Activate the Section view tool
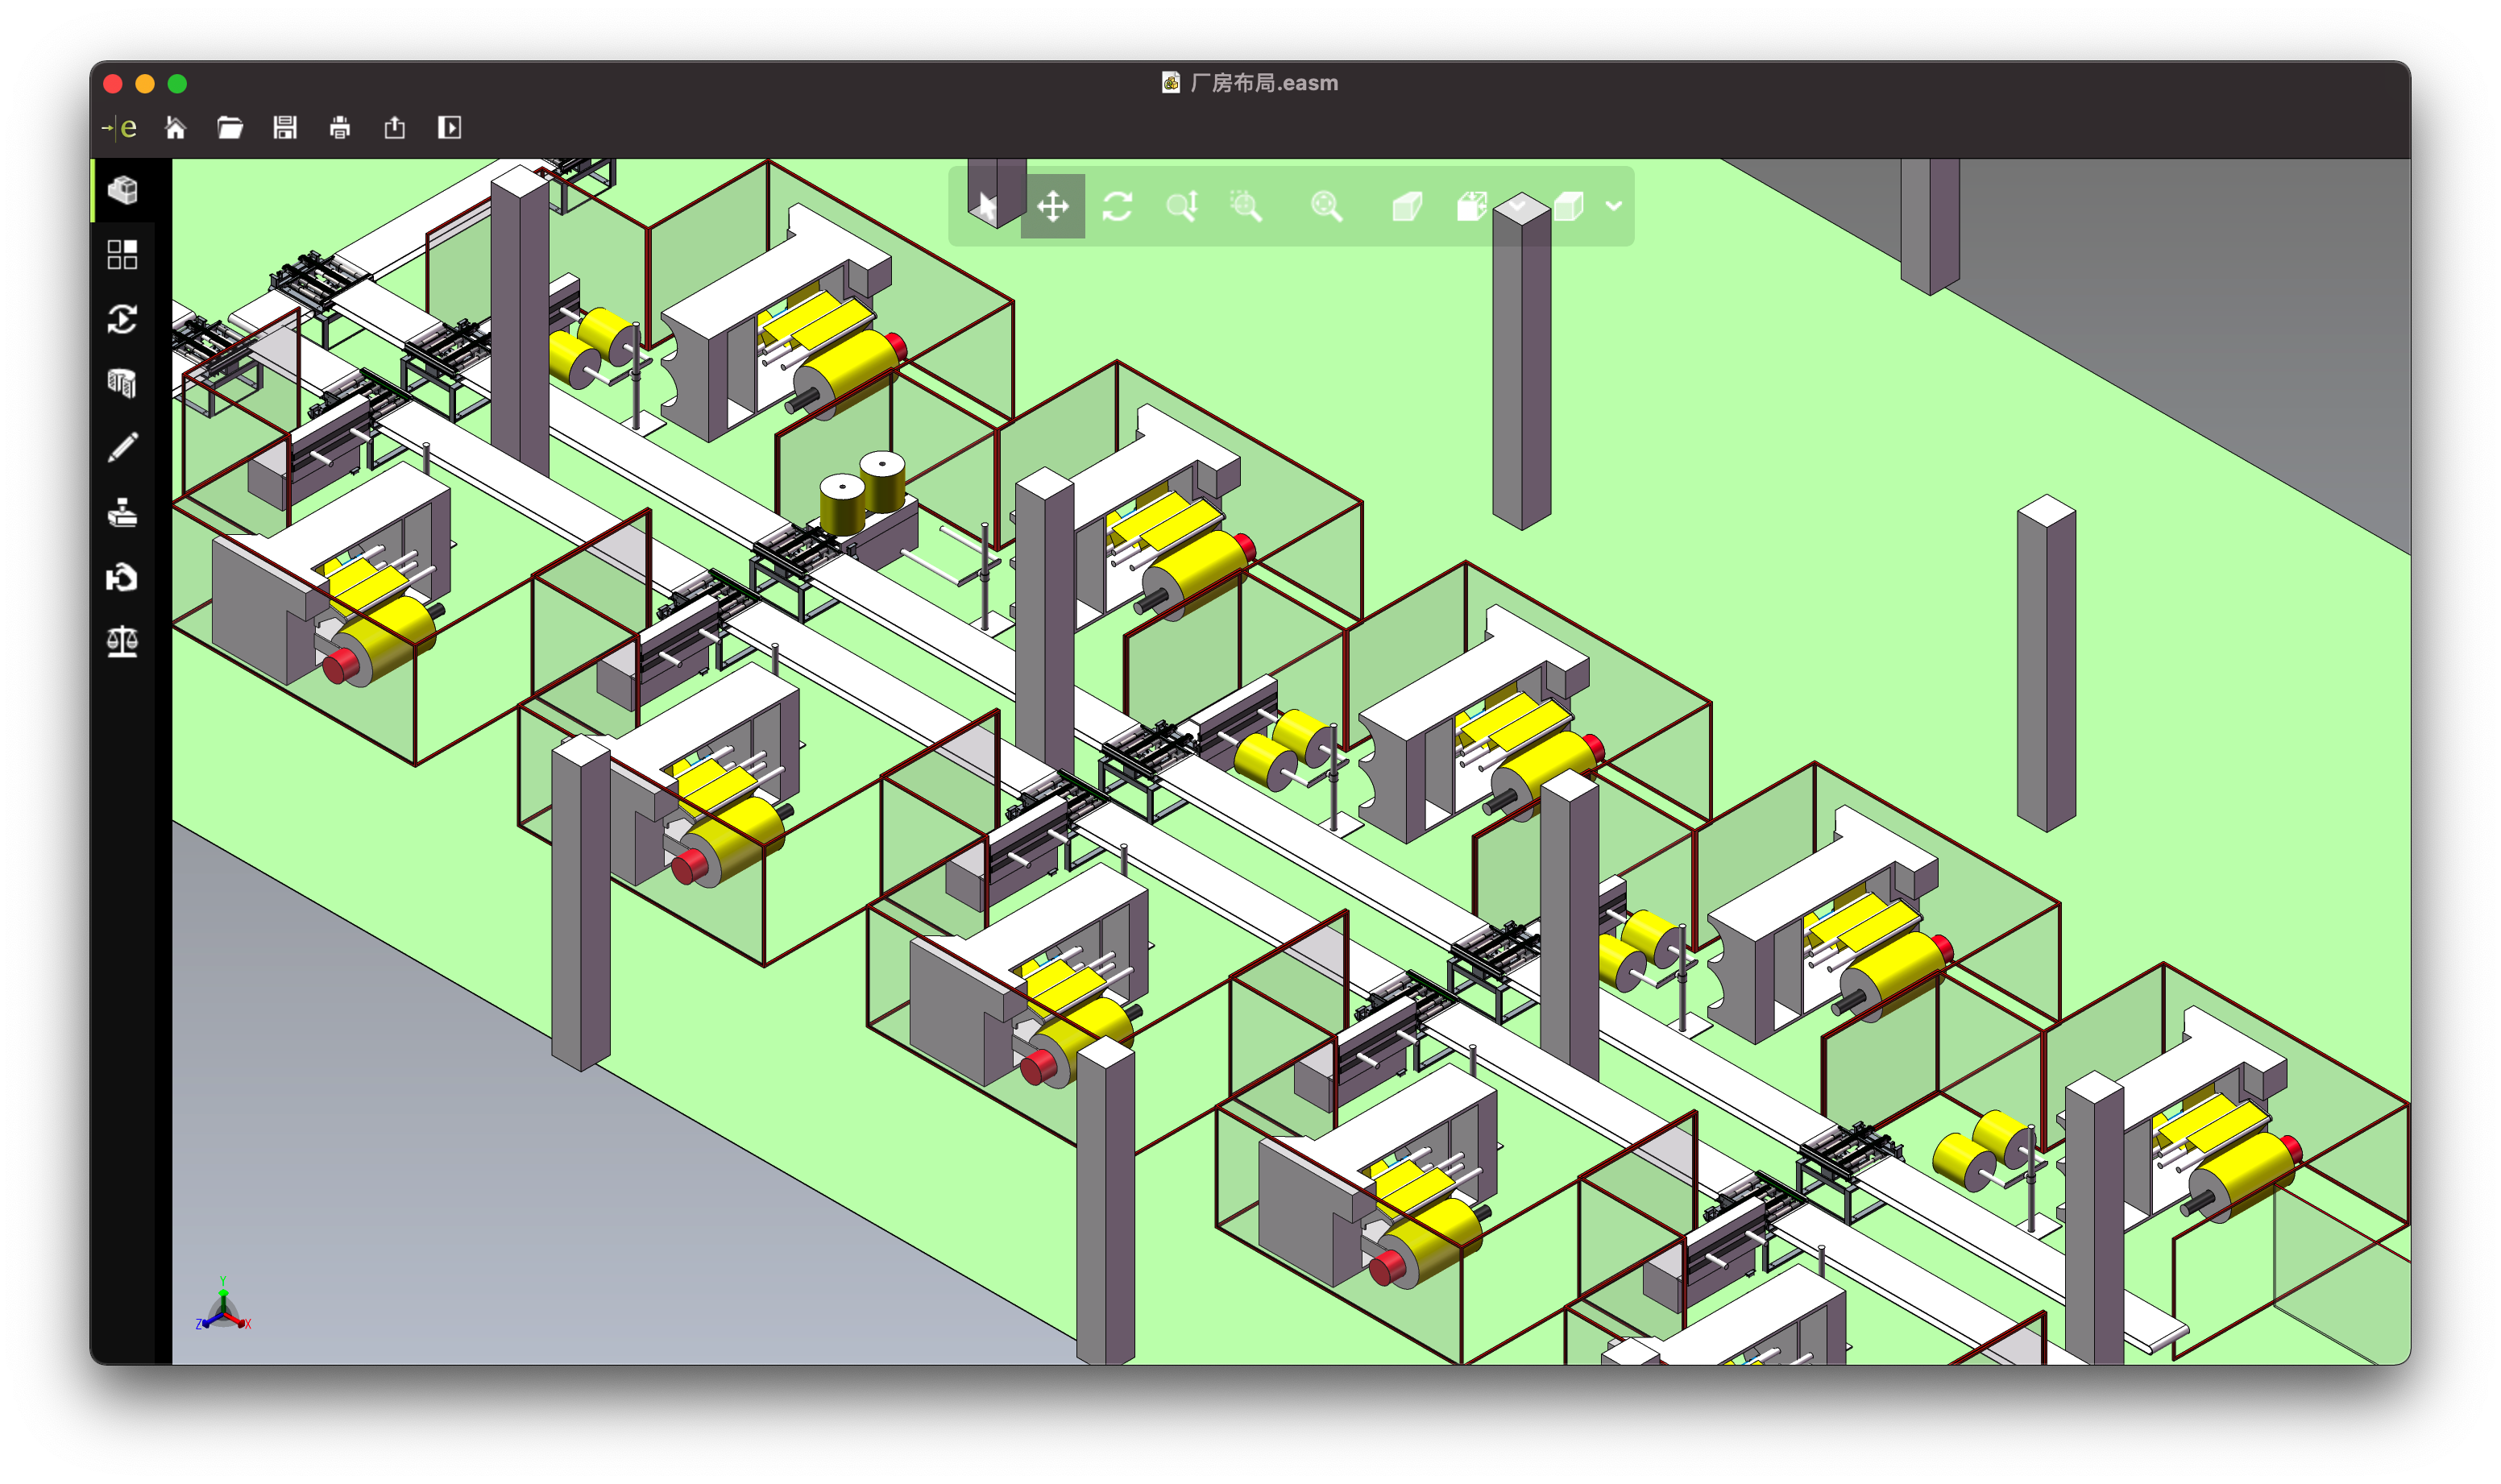The height and width of the screenshot is (1484, 2501). (x=122, y=383)
